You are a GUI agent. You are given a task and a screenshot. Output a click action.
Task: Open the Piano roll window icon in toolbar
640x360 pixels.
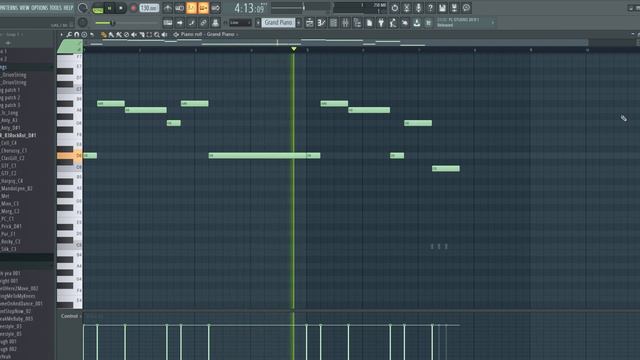coord(321,22)
